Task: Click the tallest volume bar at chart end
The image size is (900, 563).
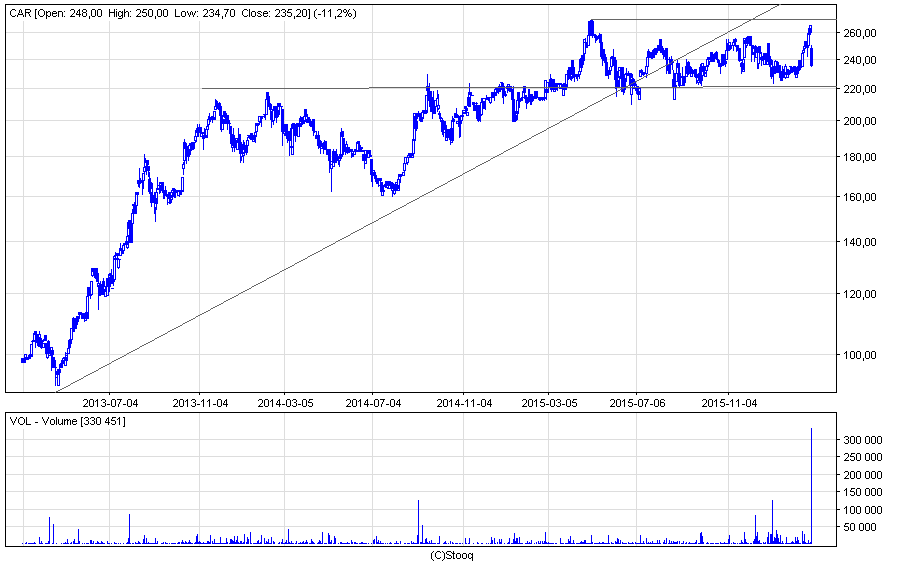Action: click(811, 486)
